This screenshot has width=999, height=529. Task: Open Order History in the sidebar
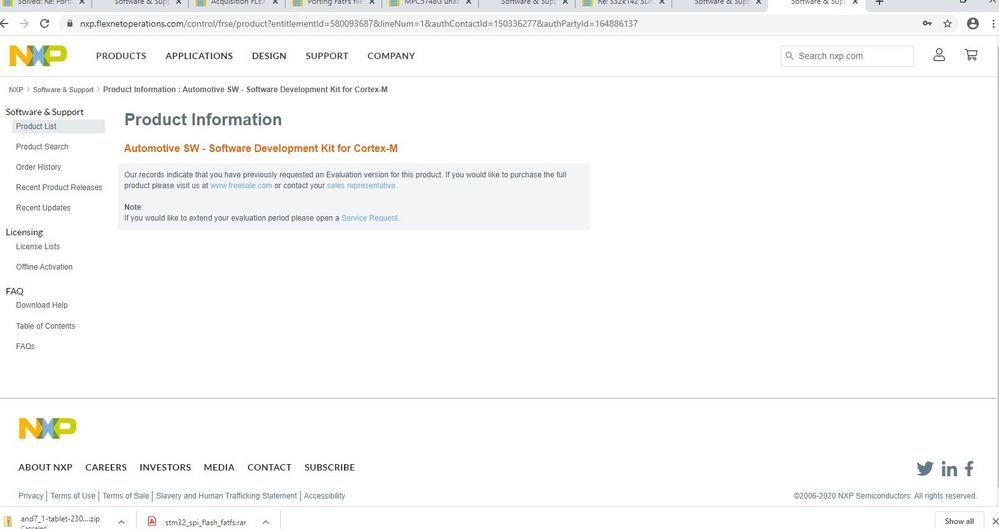coord(38,167)
